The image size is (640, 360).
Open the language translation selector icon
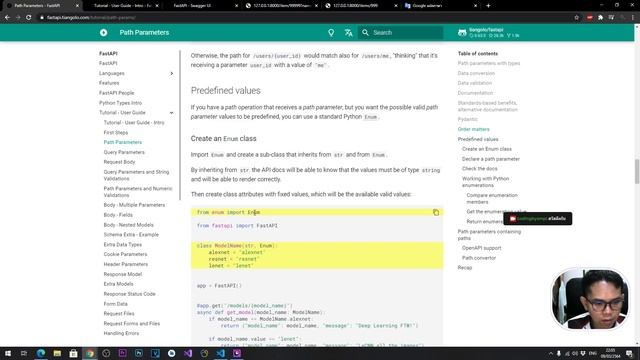point(348,33)
